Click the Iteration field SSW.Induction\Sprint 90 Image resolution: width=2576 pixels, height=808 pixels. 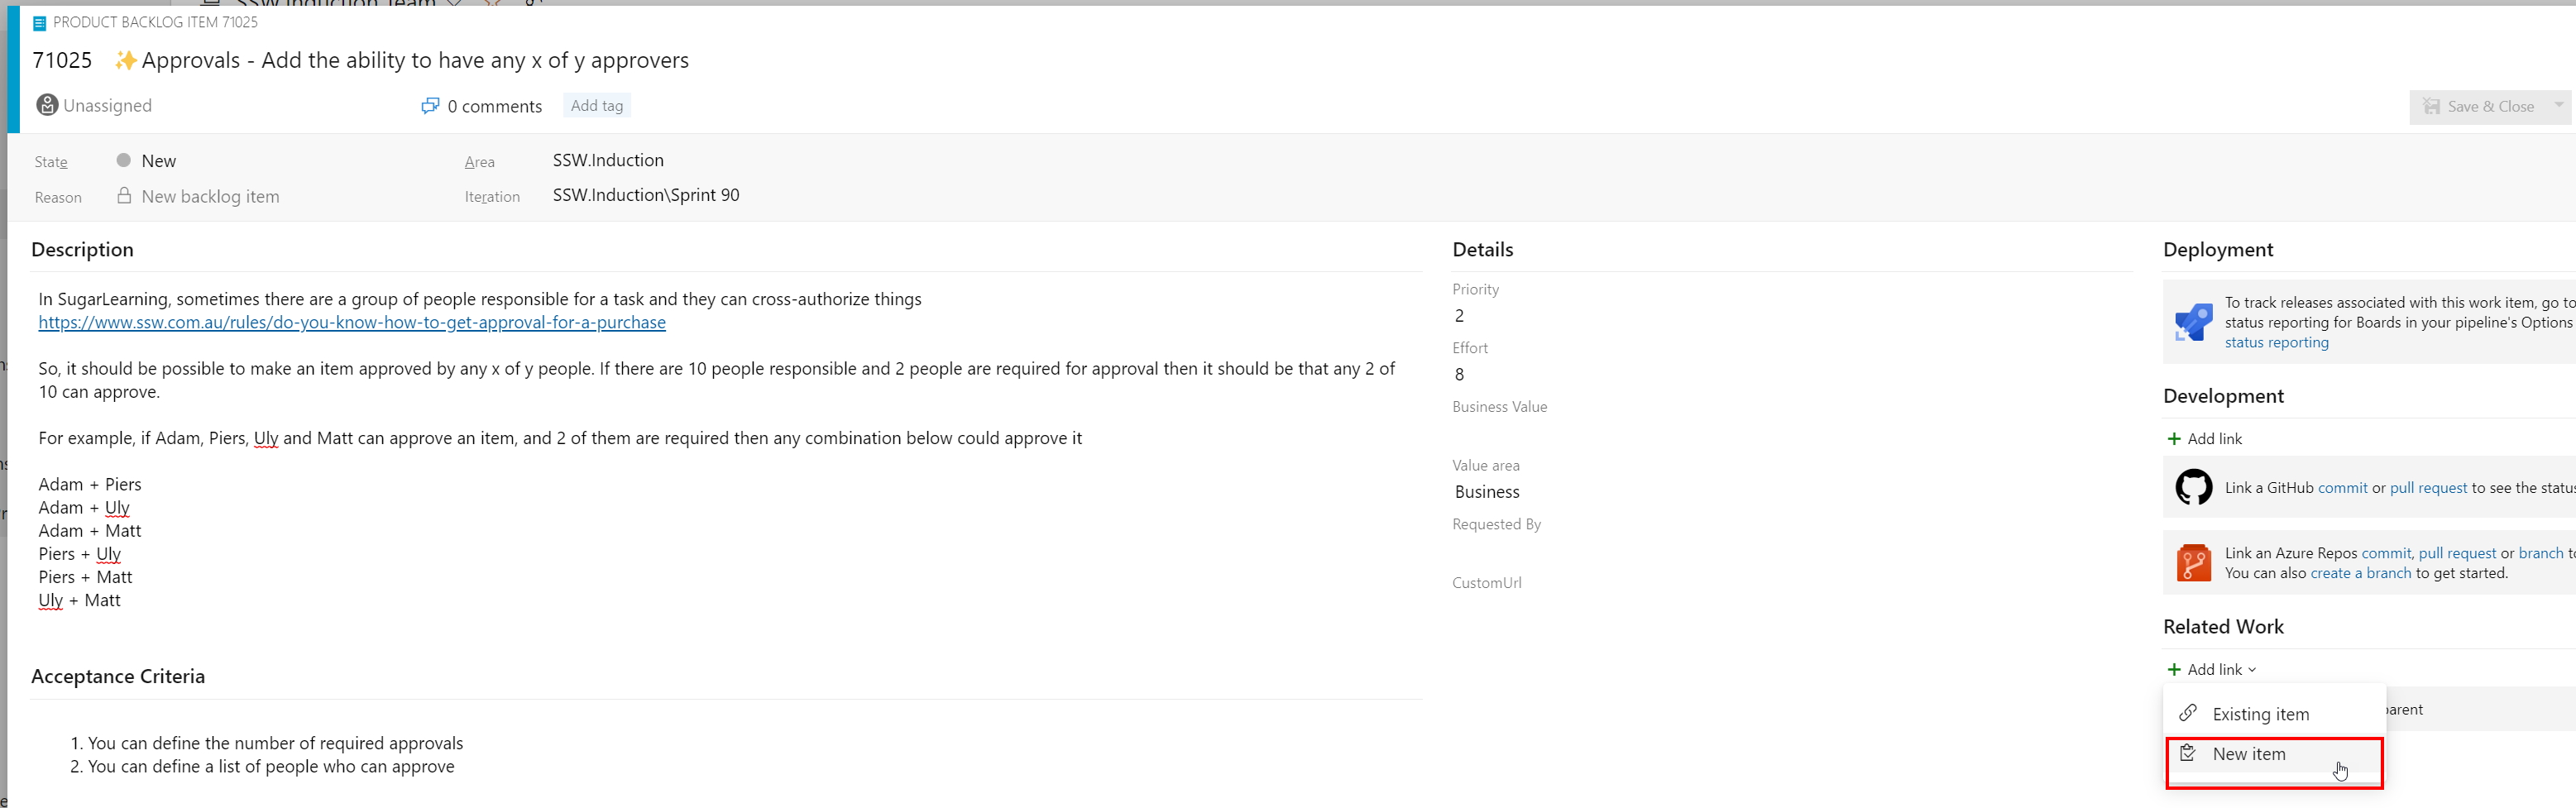tap(646, 195)
